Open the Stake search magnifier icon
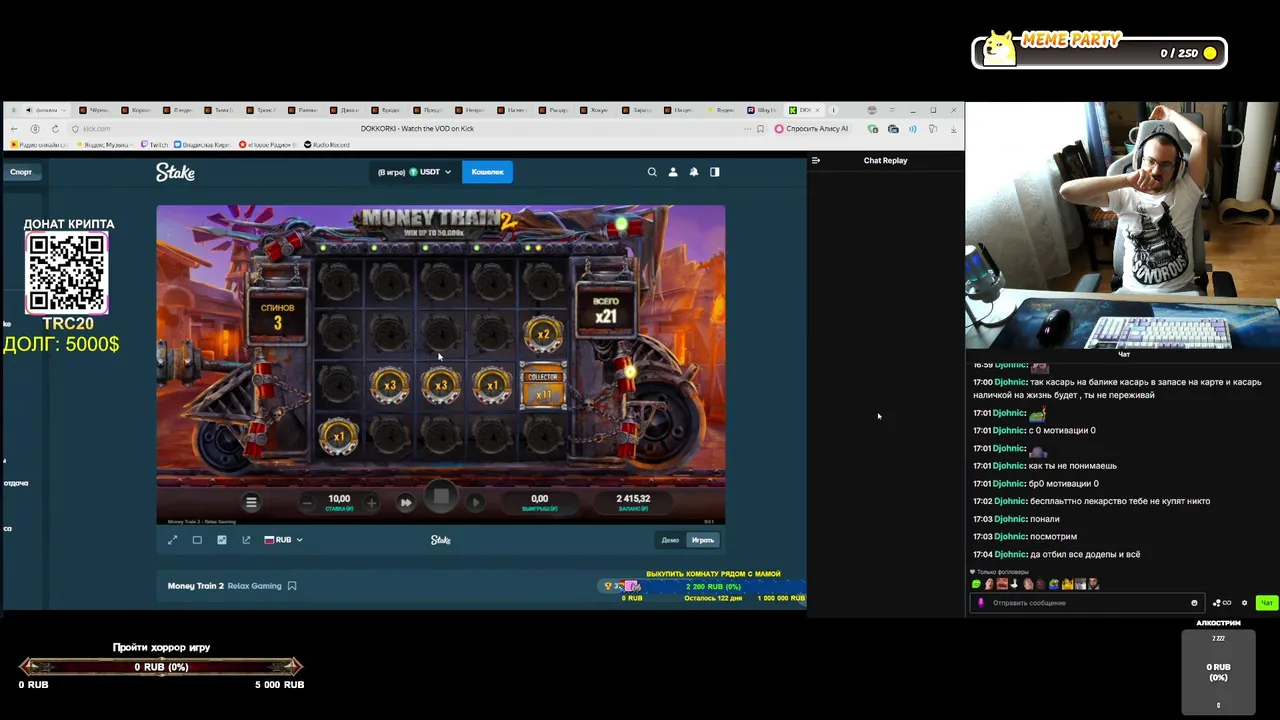 (x=652, y=172)
